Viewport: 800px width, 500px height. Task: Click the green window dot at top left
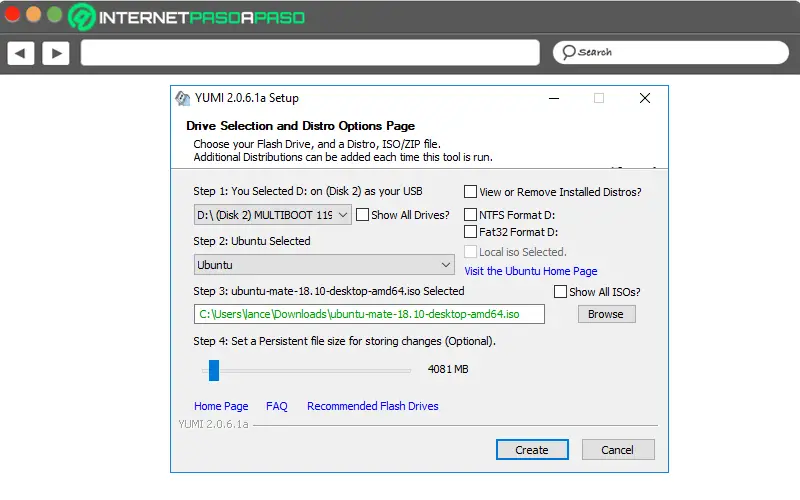[x=55, y=15]
